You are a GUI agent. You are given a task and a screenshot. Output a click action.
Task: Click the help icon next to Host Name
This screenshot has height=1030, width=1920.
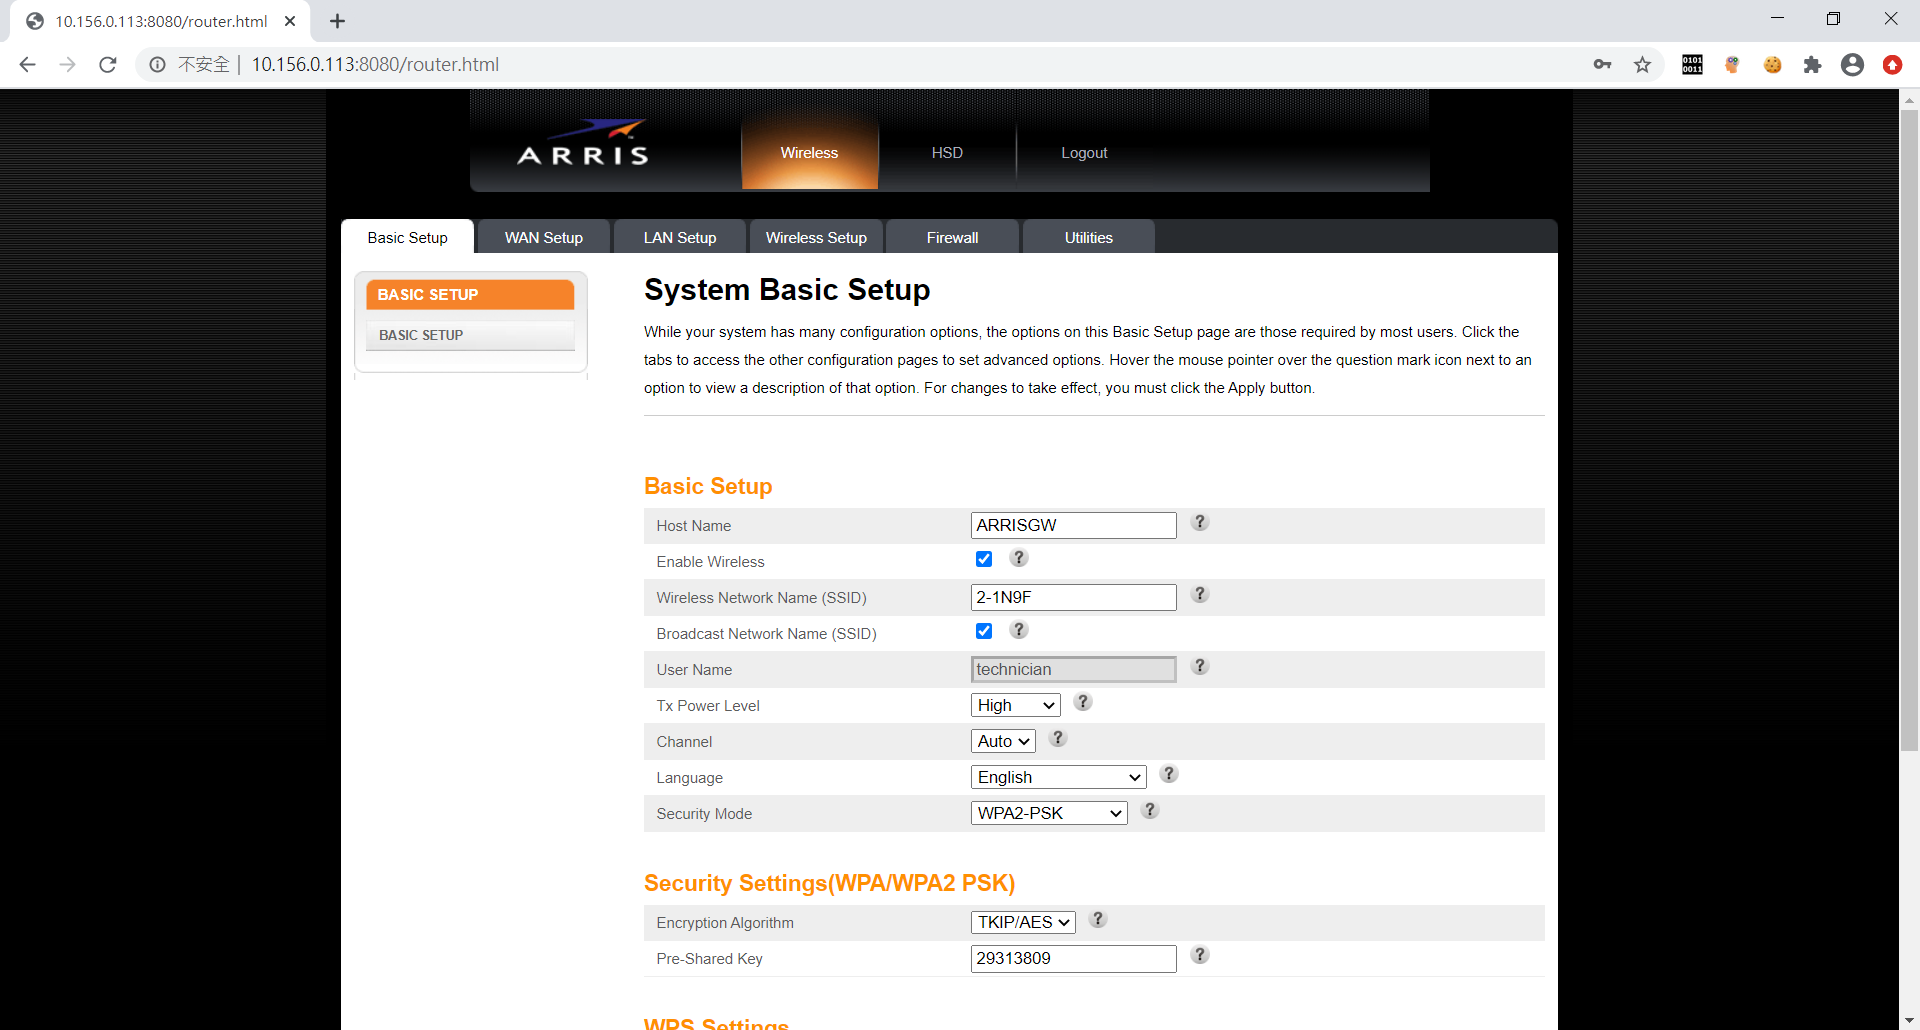(x=1200, y=522)
